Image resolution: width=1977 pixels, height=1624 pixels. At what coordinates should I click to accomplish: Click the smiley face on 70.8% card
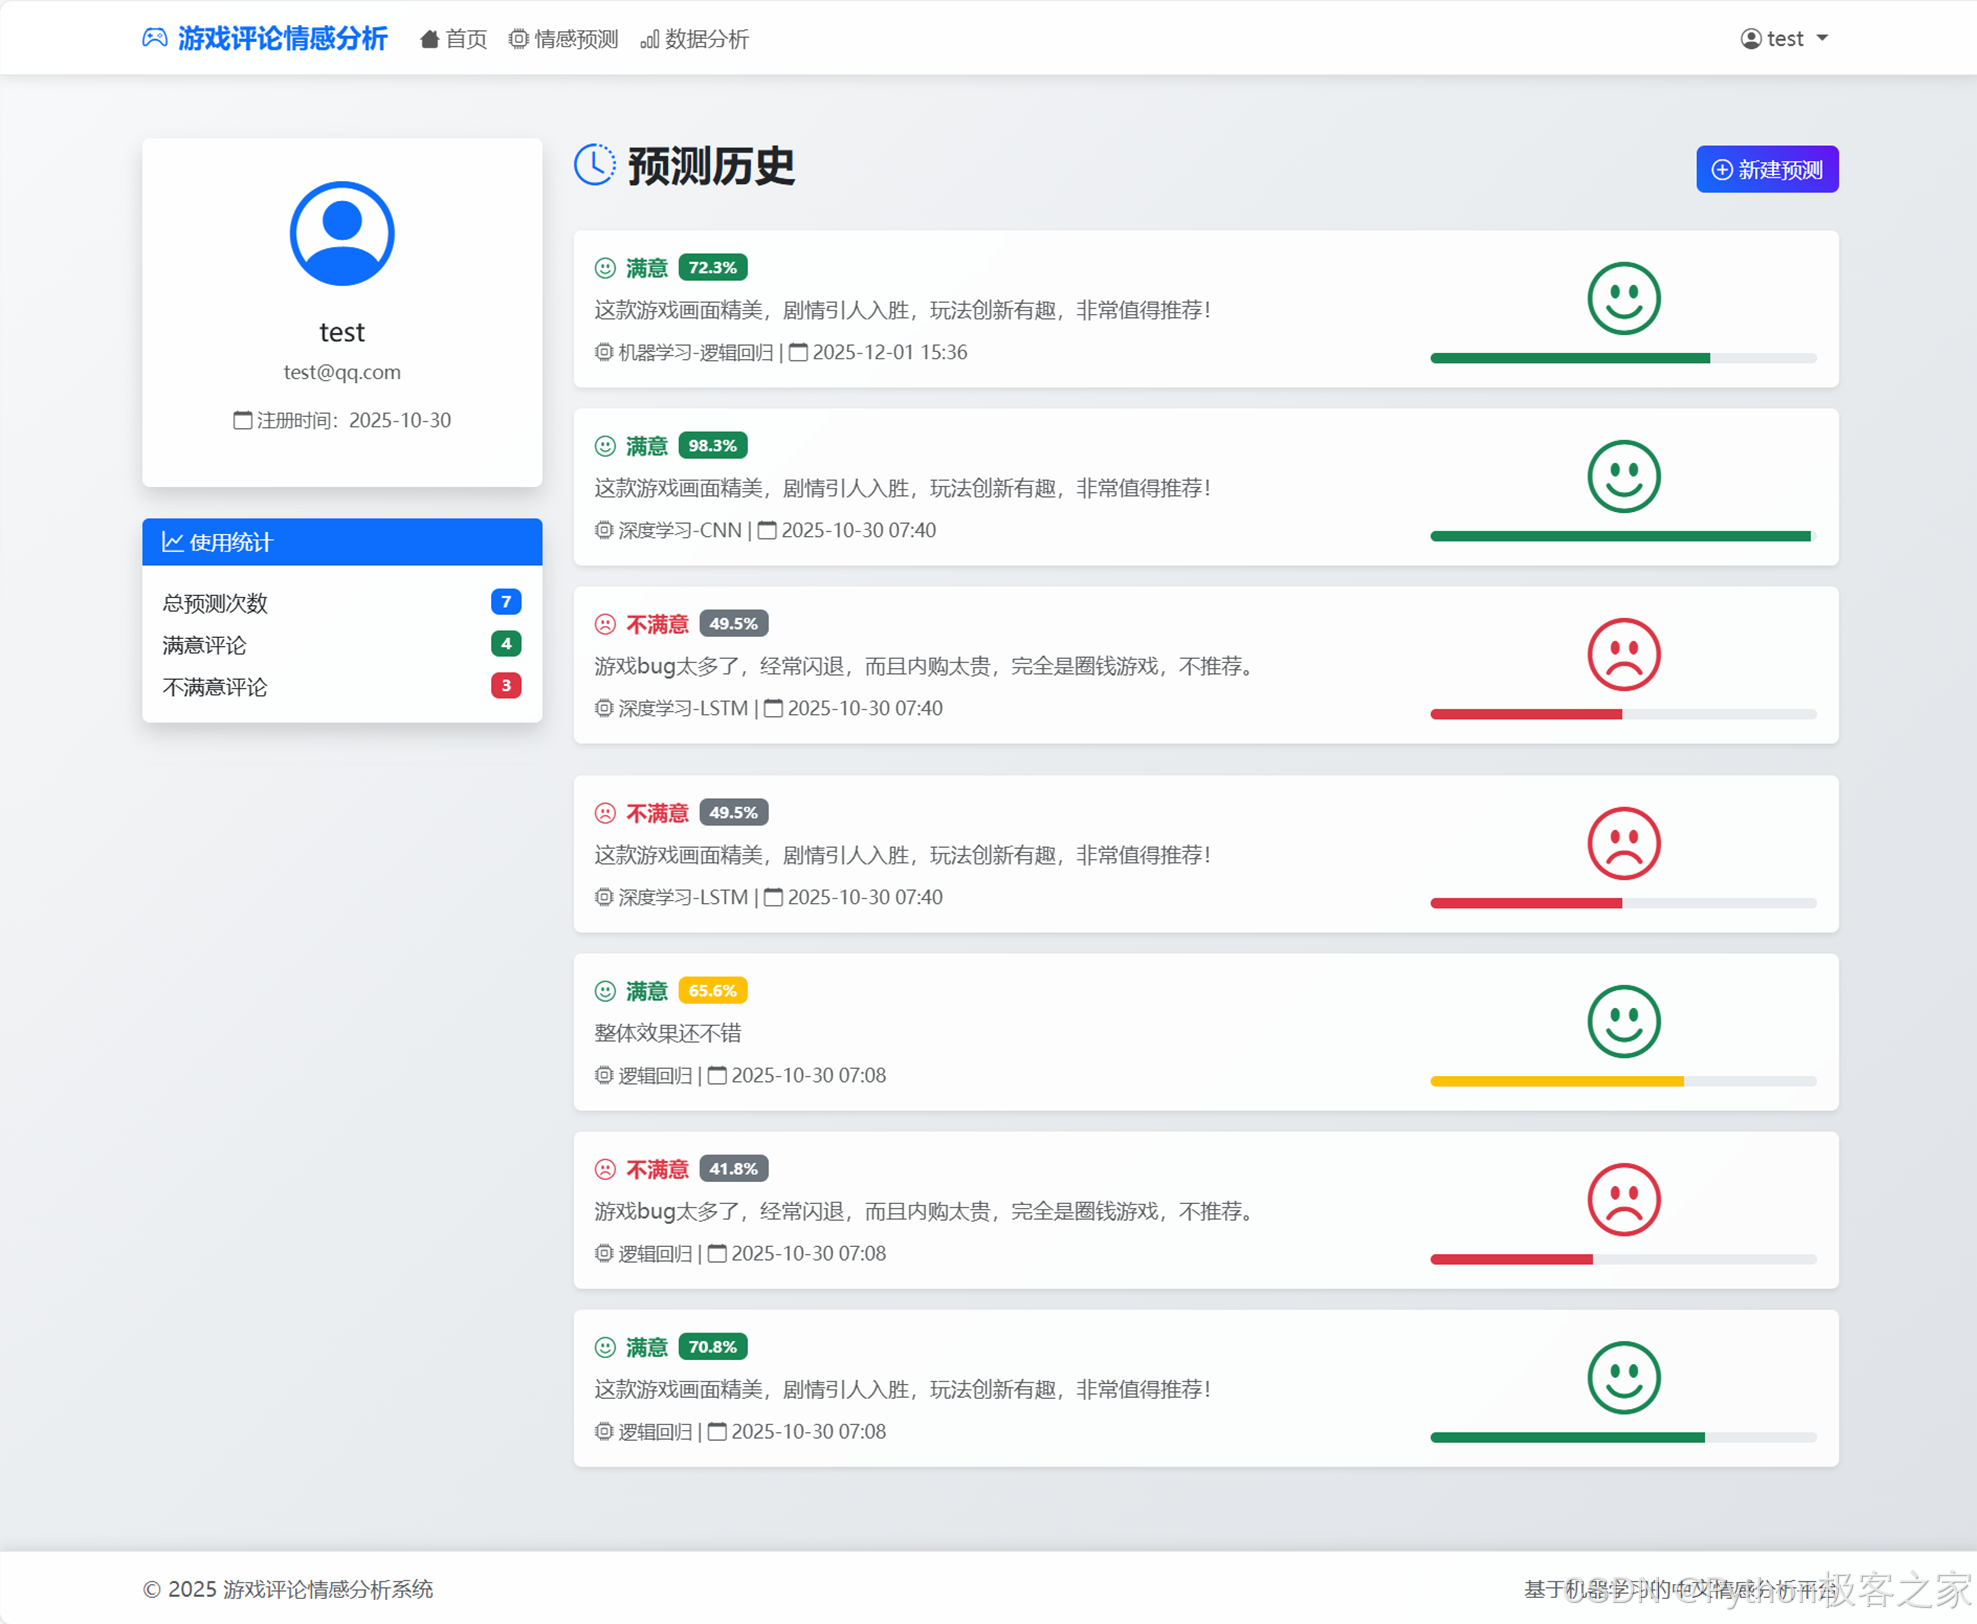tap(1623, 1377)
